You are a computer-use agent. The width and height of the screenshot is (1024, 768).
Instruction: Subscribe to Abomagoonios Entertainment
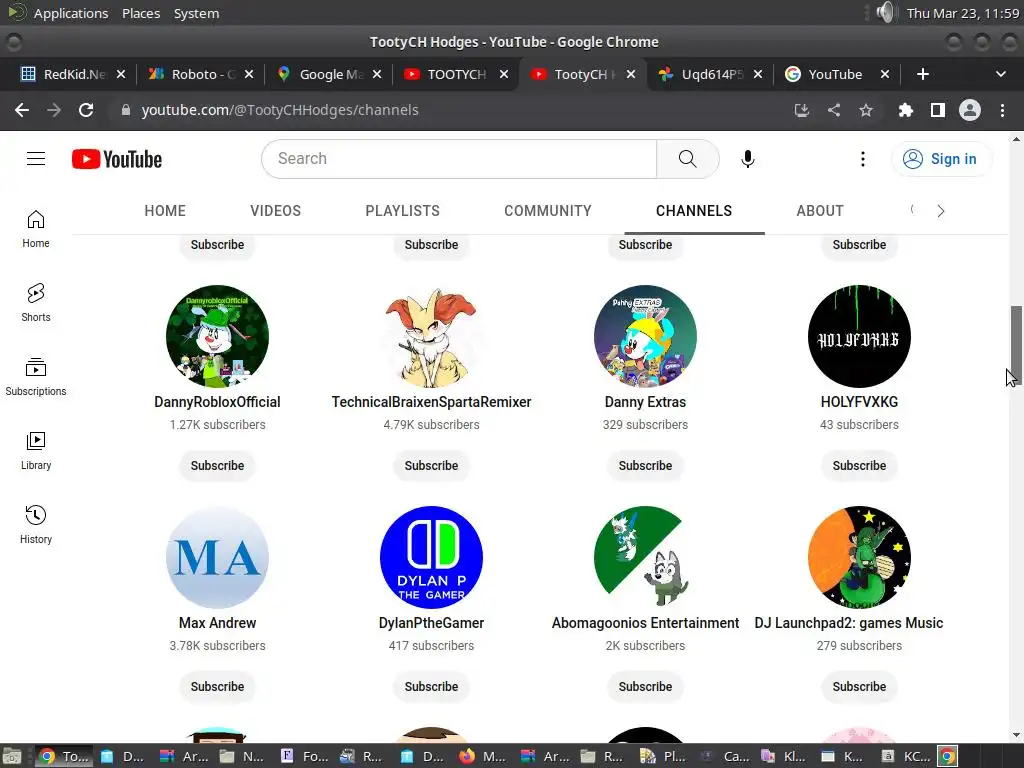(x=645, y=686)
